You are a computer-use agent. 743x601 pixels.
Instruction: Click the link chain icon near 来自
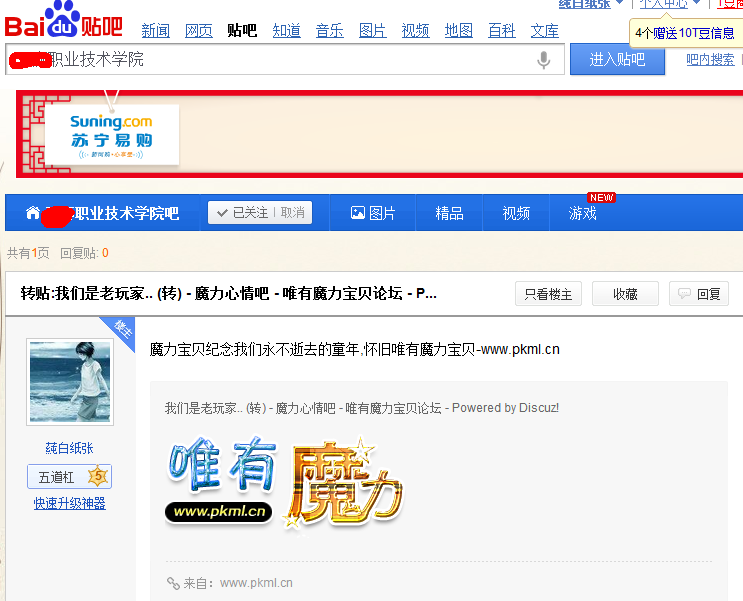point(173,583)
